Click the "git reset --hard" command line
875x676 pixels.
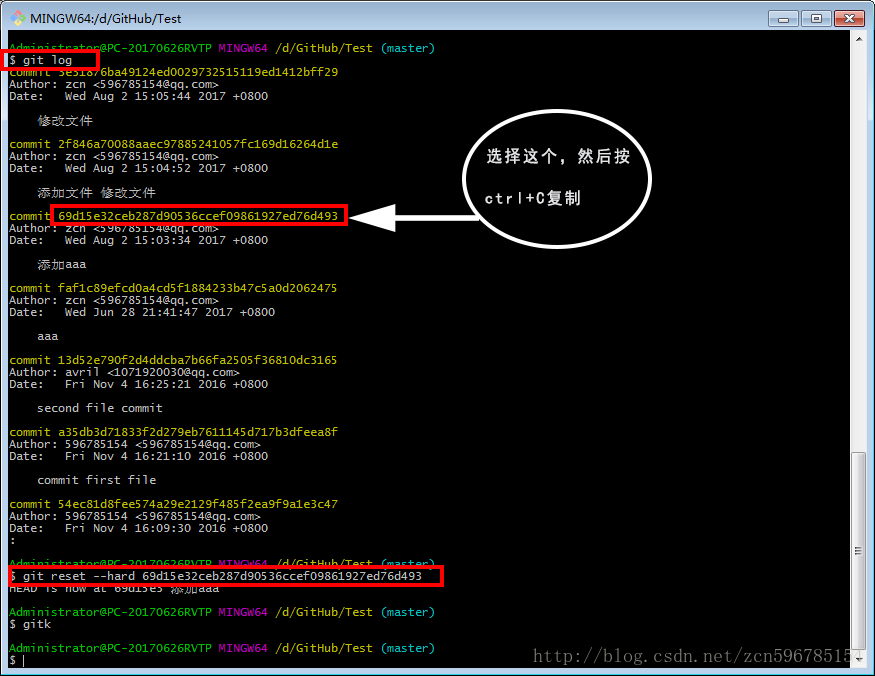[225, 575]
